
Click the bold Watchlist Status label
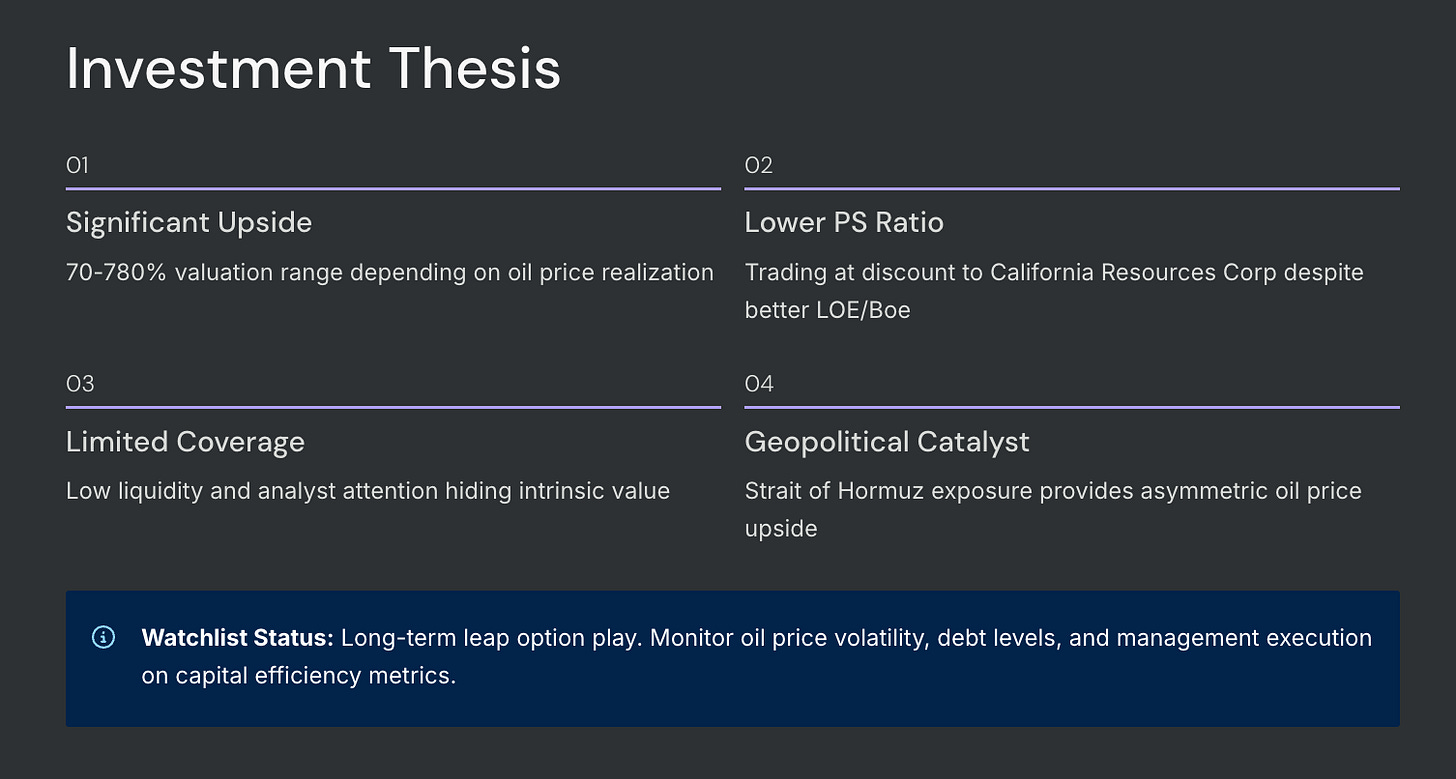click(x=237, y=638)
